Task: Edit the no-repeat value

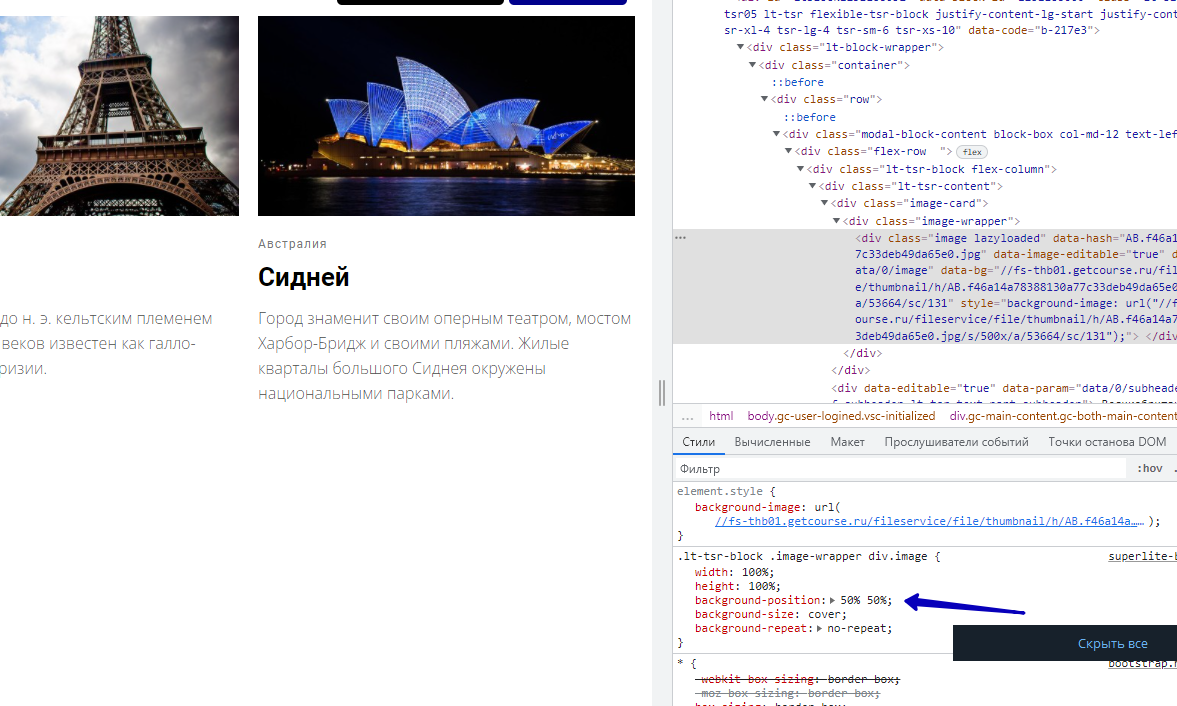Action: click(x=856, y=629)
